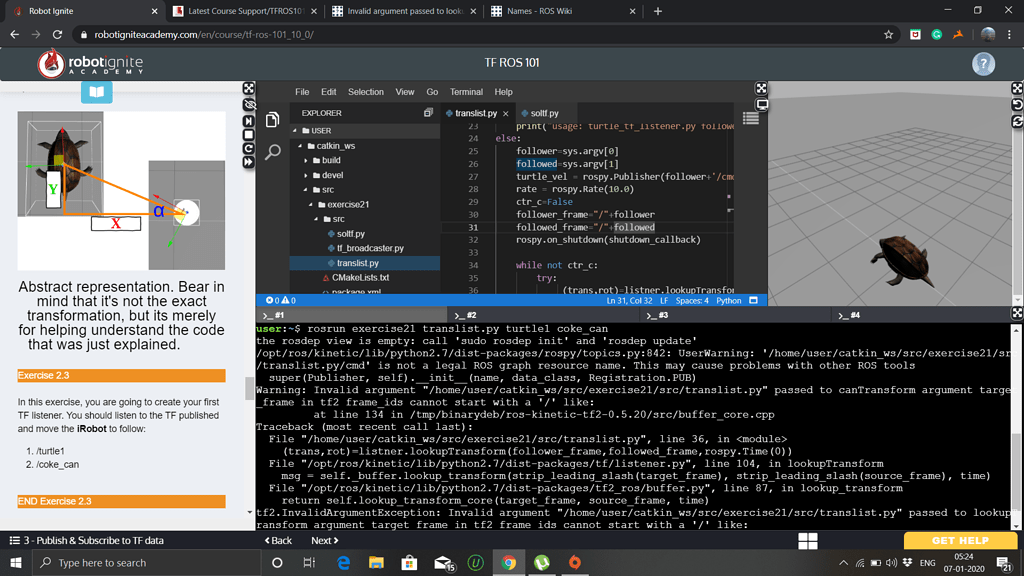This screenshot has width=1024, height=576.
Task: Expand the build folder in Explorer
Action: 330,160
